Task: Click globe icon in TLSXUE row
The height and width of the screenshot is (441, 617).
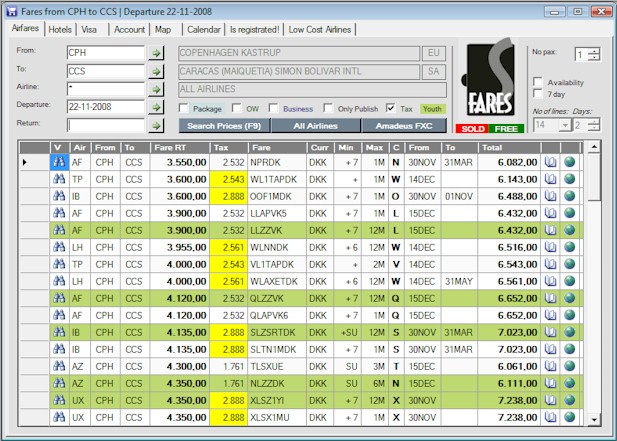Action: 569,366
